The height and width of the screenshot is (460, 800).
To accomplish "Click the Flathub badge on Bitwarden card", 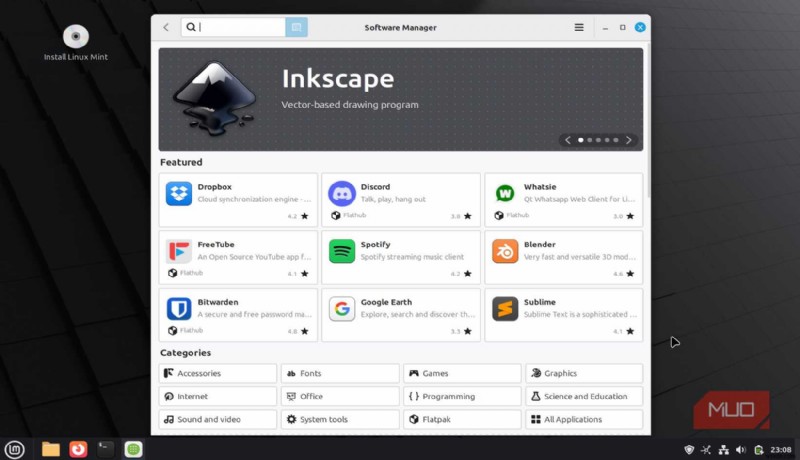I will point(185,330).
